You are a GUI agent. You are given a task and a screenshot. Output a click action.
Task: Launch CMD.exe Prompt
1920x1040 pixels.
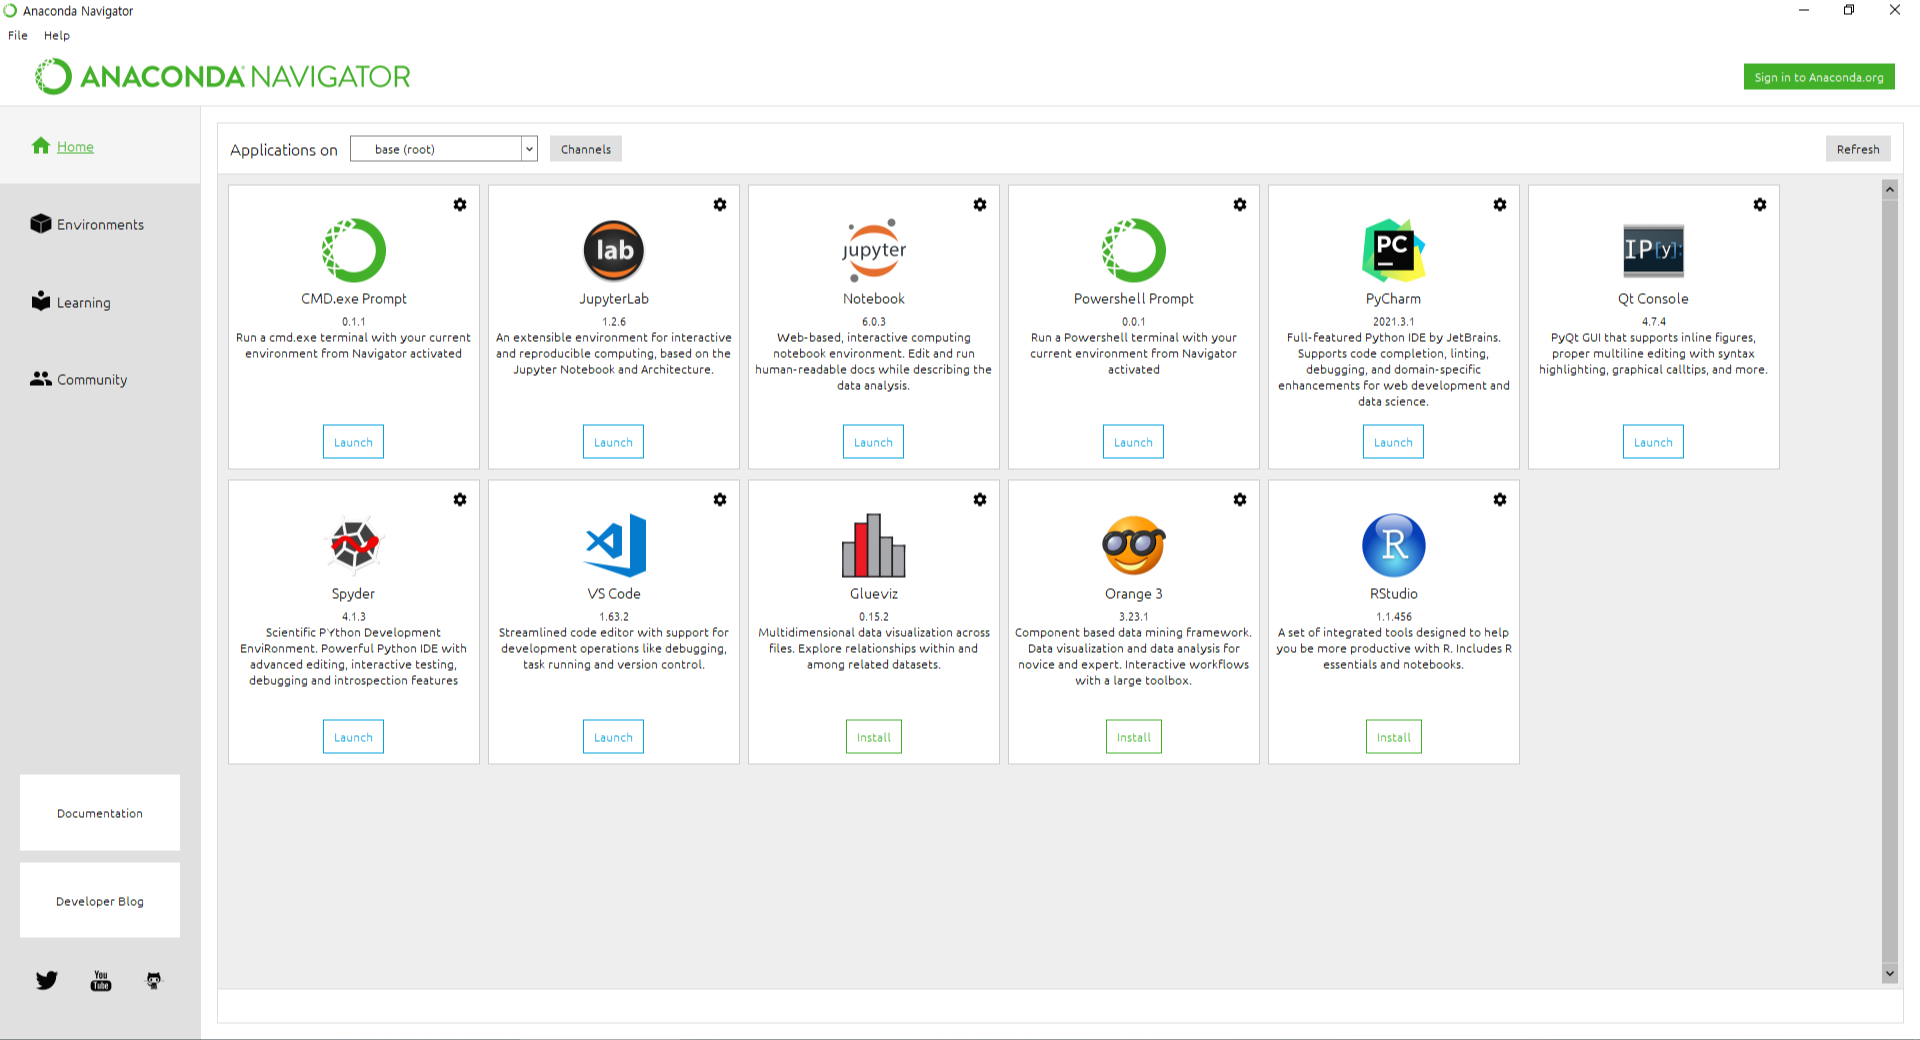coord(353,442)
